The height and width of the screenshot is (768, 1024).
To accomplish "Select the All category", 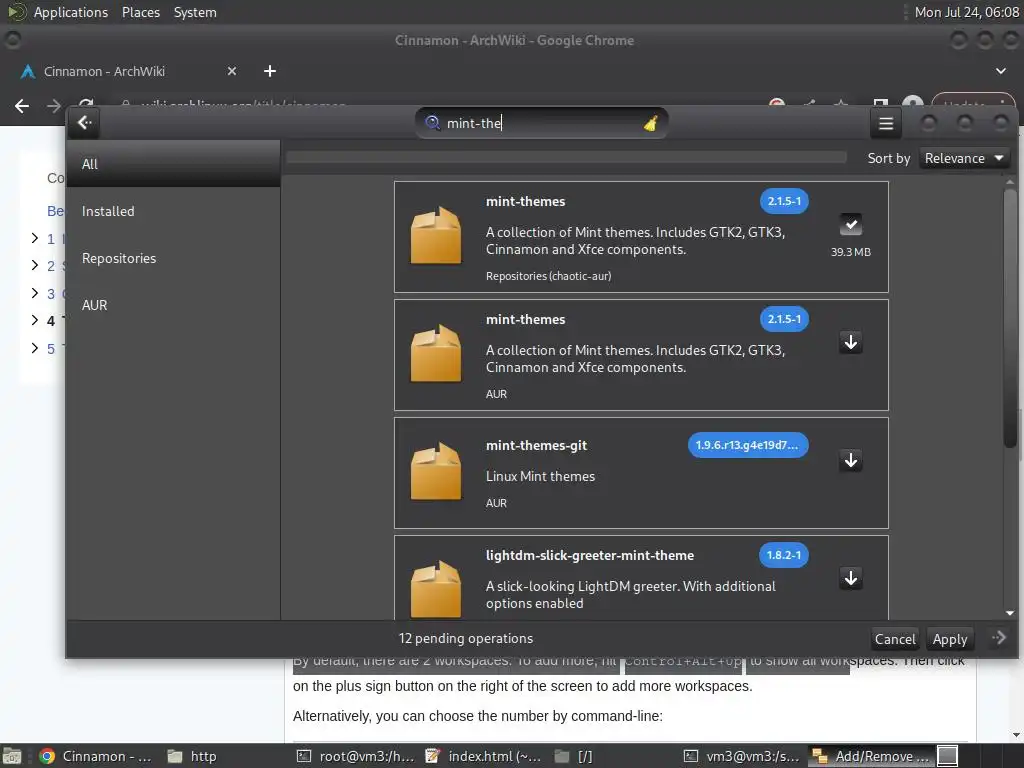I will coord(173,164).
